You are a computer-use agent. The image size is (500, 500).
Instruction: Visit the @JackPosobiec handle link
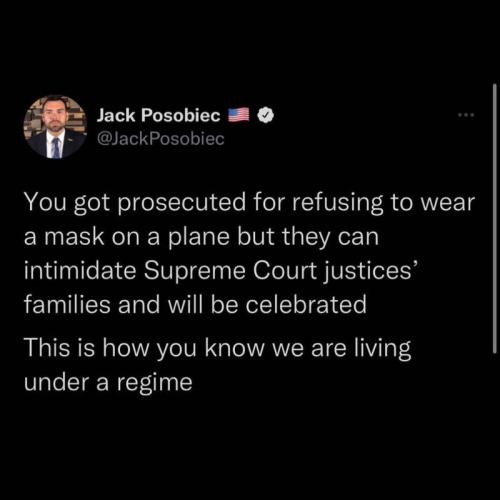(161, 139)
